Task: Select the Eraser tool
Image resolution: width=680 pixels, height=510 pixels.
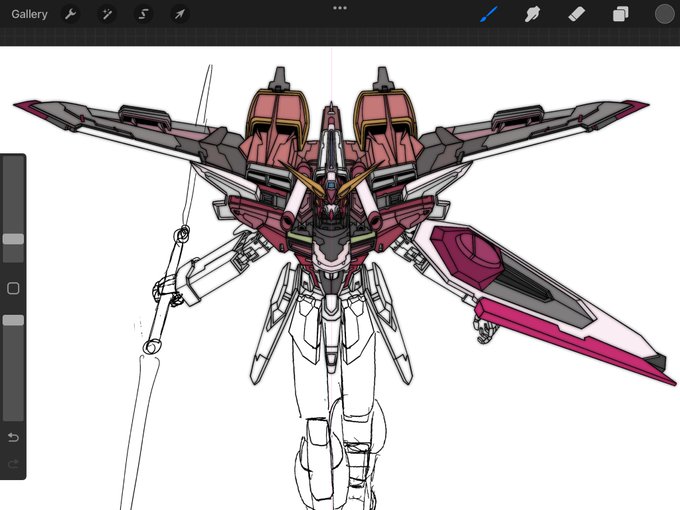Action: tap(576, 14)
